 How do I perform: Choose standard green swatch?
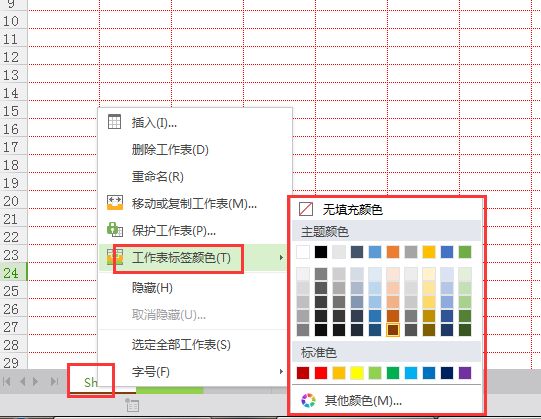pos(393,373)
